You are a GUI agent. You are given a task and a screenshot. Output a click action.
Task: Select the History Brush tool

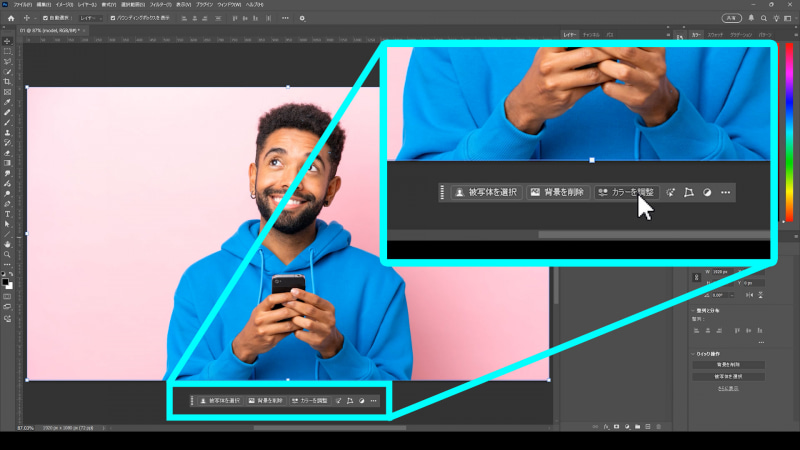tap(7, 143)
